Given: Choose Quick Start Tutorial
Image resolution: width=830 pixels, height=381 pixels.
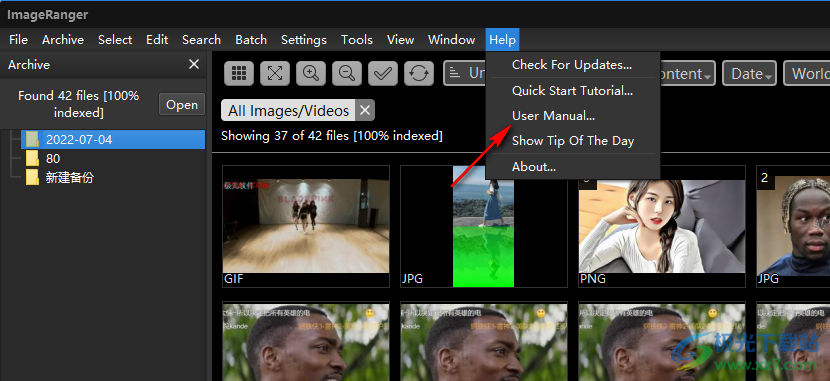Looking at the screenshot, I should (x=572, y=90).
